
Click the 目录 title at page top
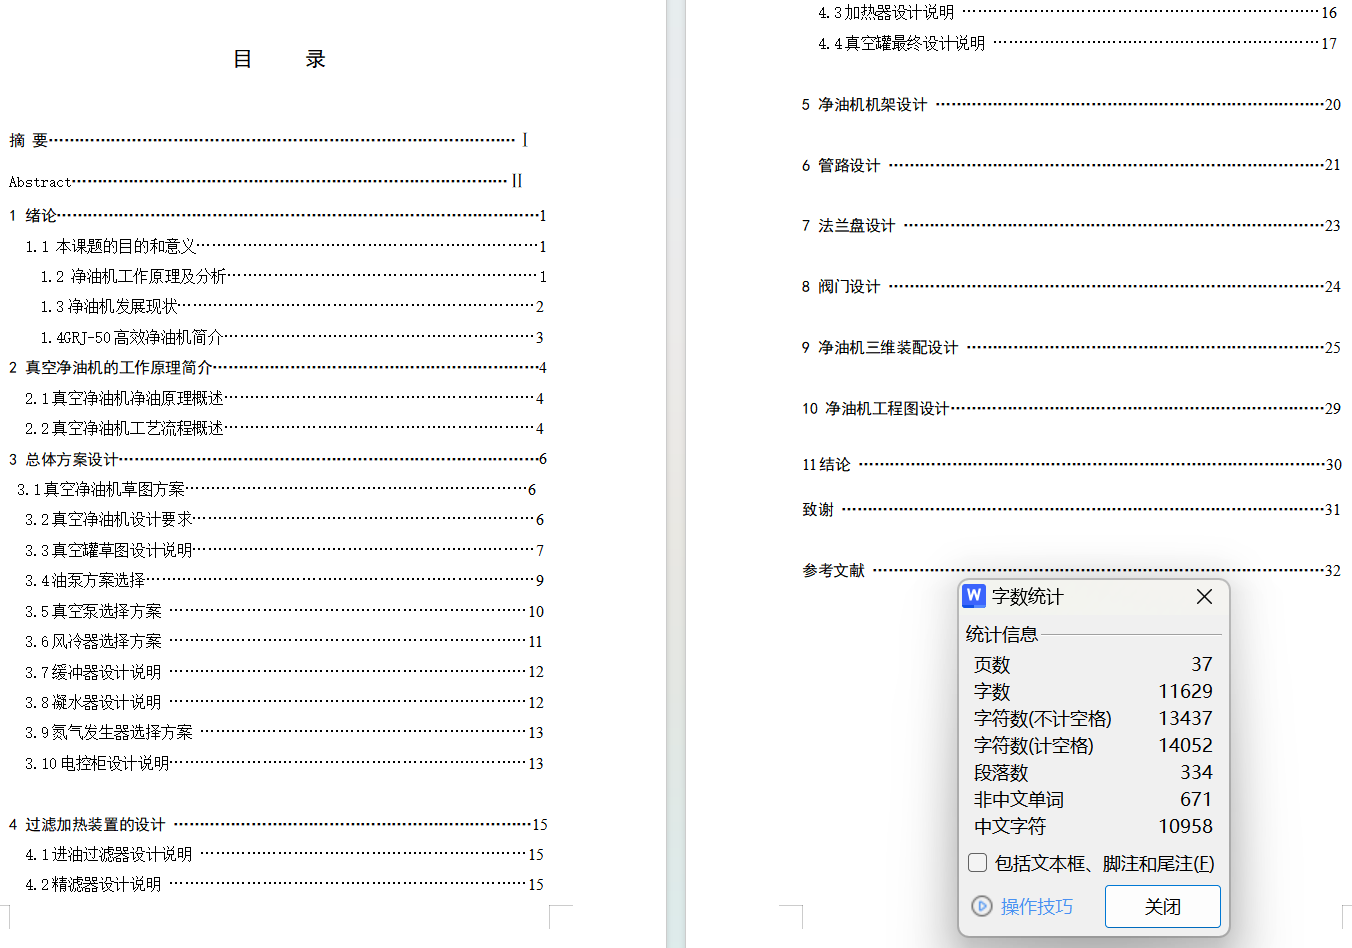coord(279,59)
